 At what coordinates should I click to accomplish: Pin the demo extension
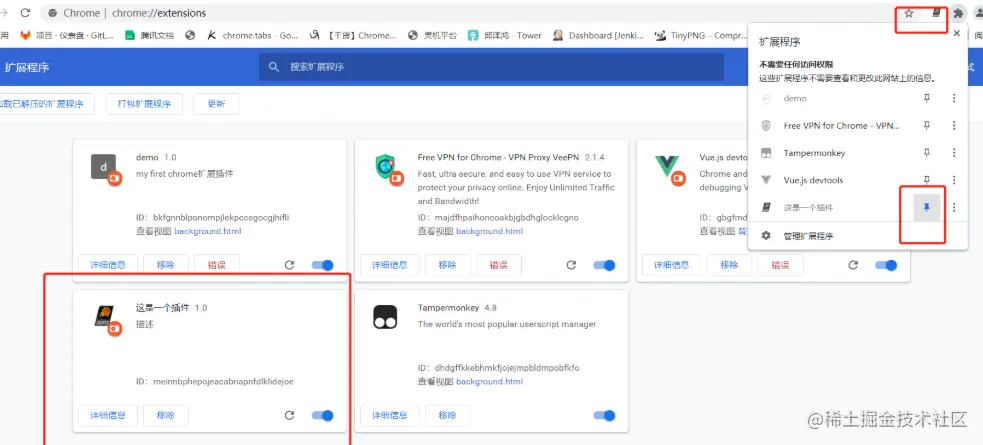[927, 98]
